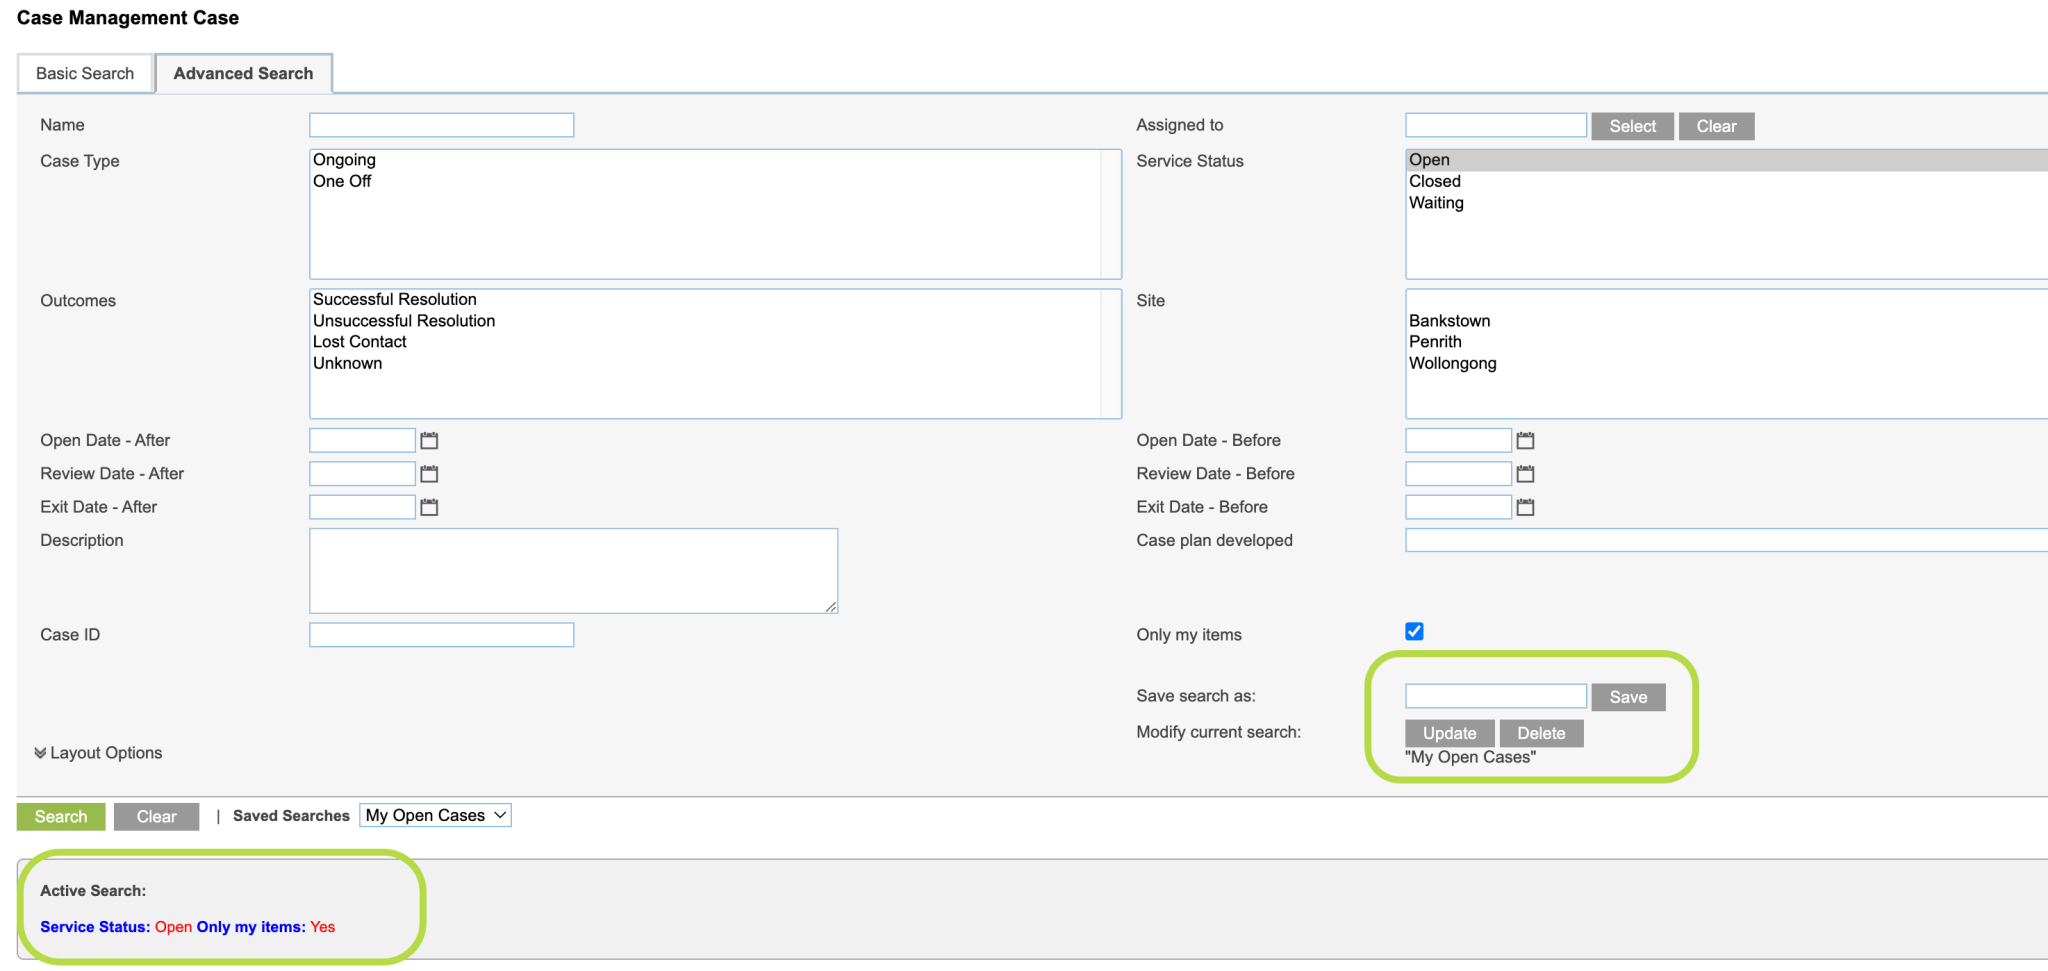Switch to the Basic Search tab
The image size is (2048, 971).
click(85, 73)
